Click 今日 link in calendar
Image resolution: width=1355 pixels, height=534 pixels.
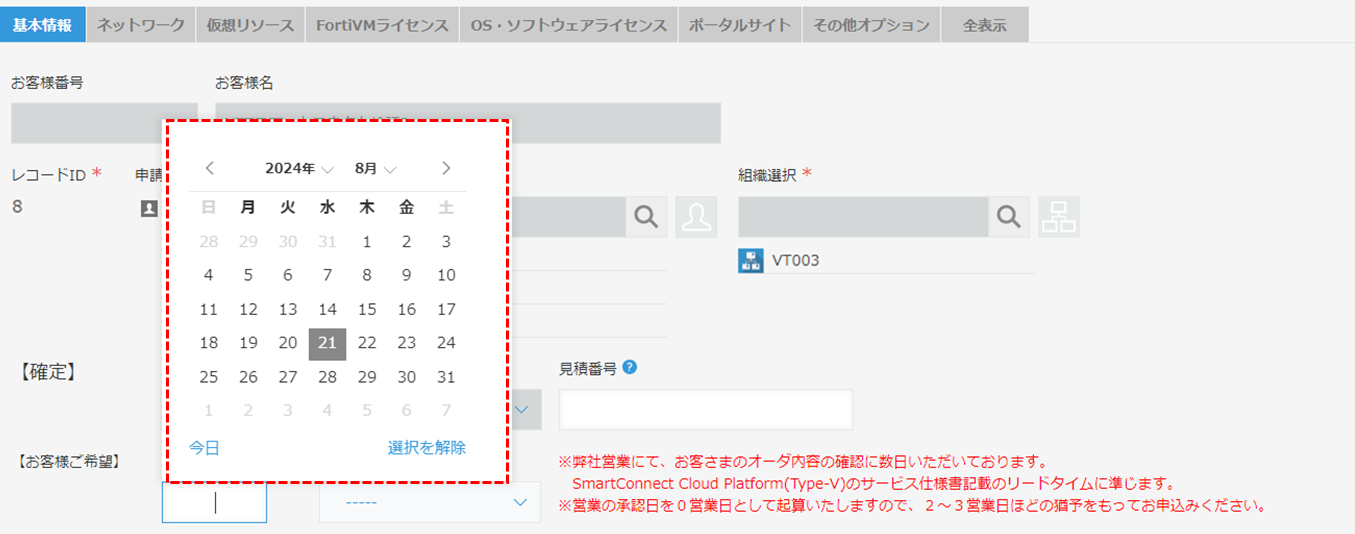pyautogui.click(x=204, y=448)
